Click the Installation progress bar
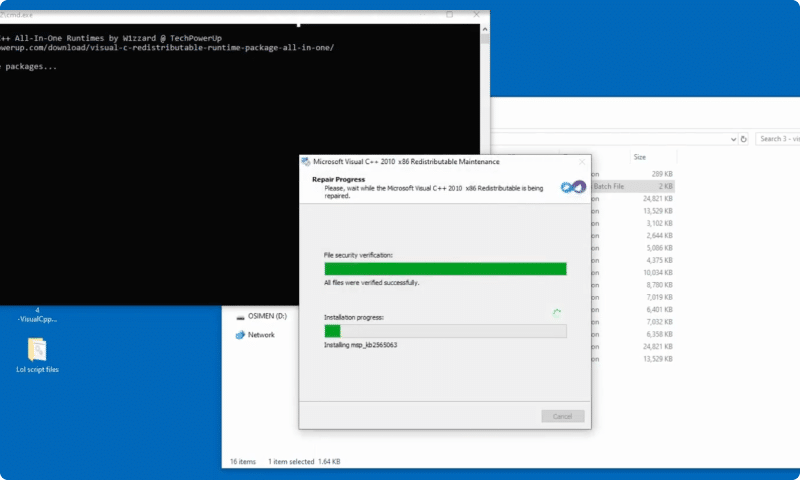 point(445,331)
